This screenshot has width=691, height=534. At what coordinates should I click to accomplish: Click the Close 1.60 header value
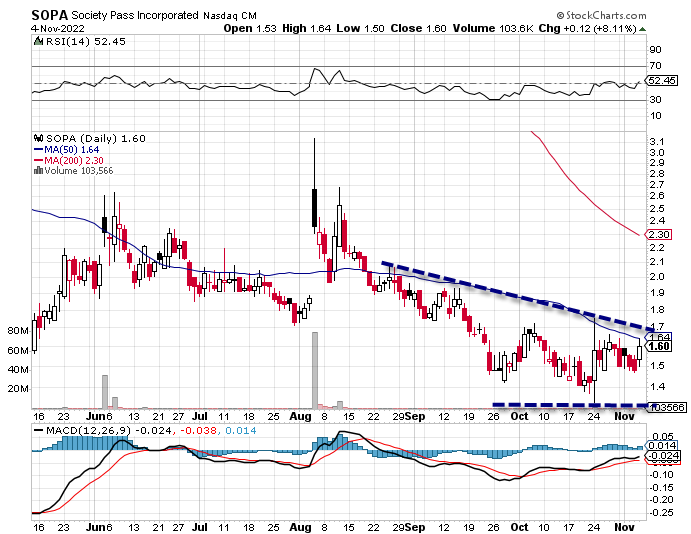pos(419,29)
